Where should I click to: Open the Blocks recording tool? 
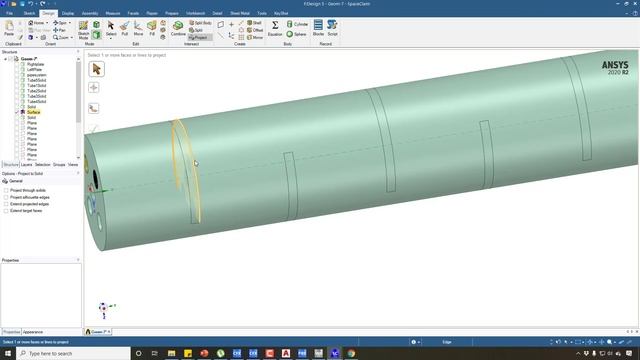(x=318, y=28)
